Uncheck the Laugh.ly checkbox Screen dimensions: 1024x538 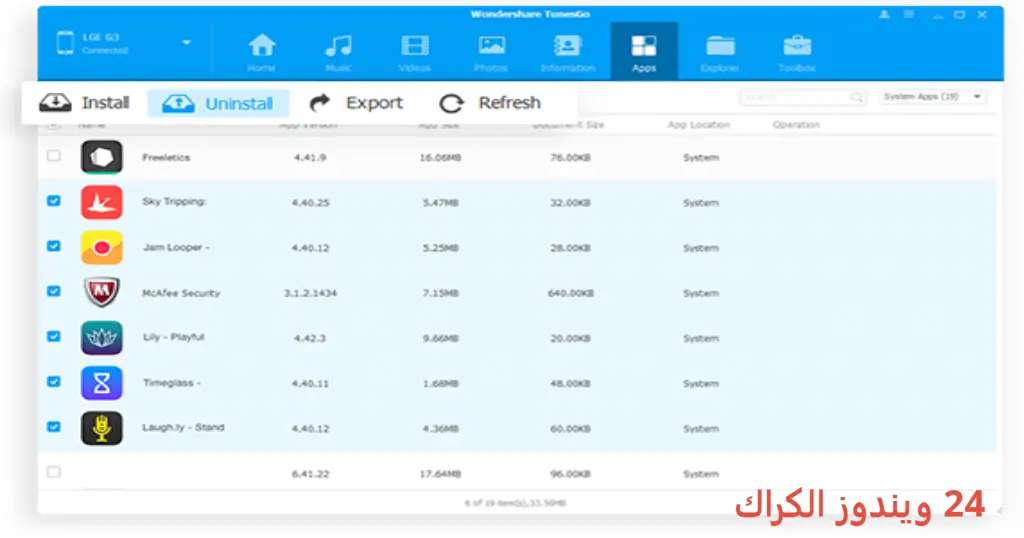[54, 426]
